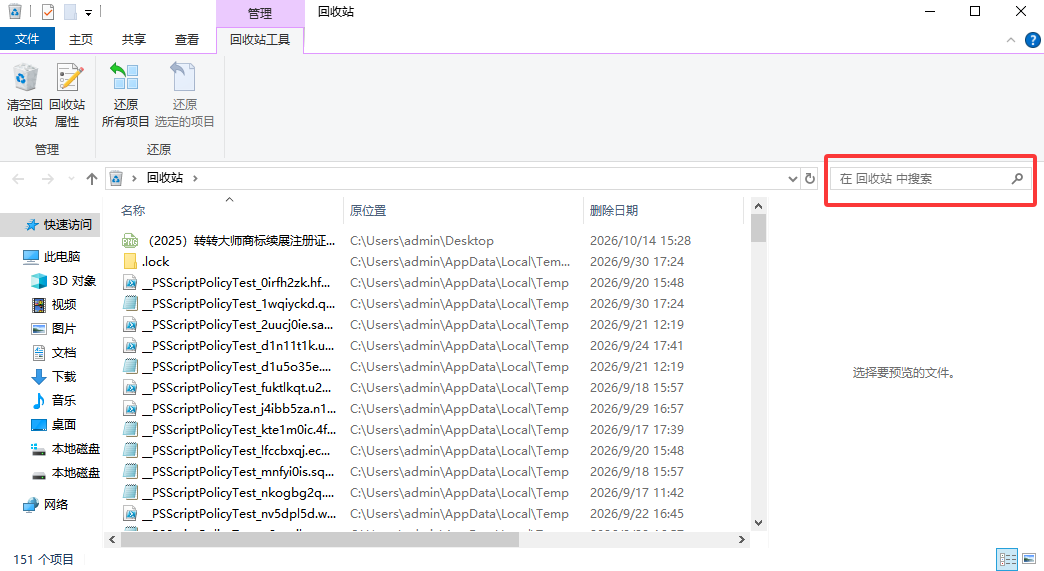Switch to the 共享 ribbon tab
The image size is (1044, 571).
coord(134,39)
